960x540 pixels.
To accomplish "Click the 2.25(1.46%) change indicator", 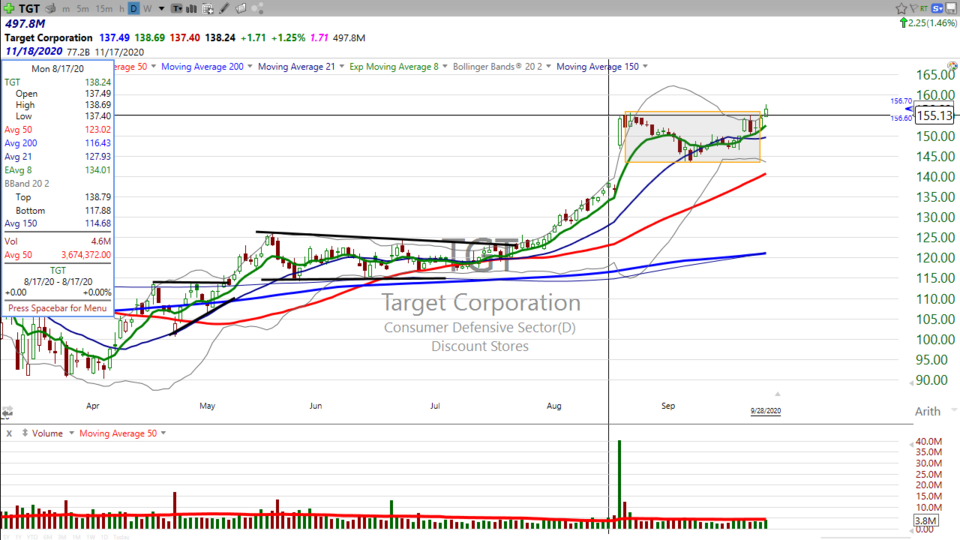I will [928, 23].
